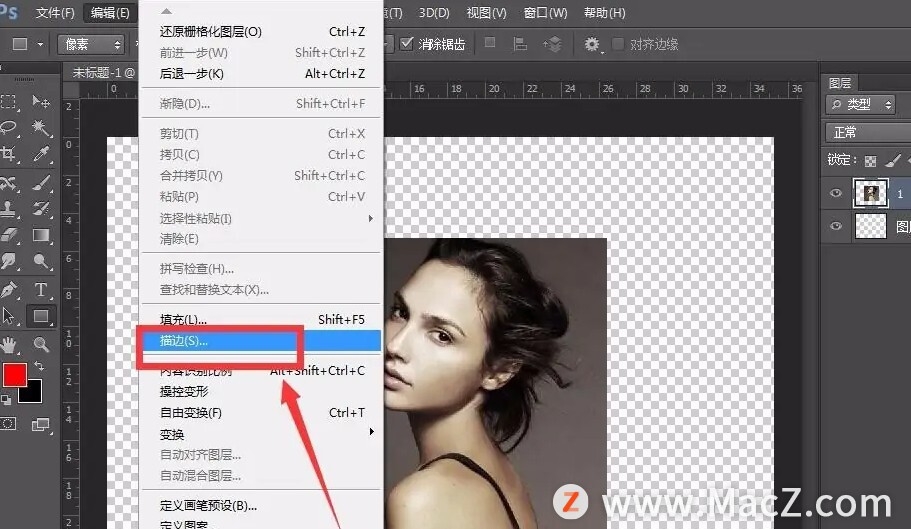Select the Crop tool
Image resolution: width=911 pixels, height=529 pixels.
tap(8, 154)
